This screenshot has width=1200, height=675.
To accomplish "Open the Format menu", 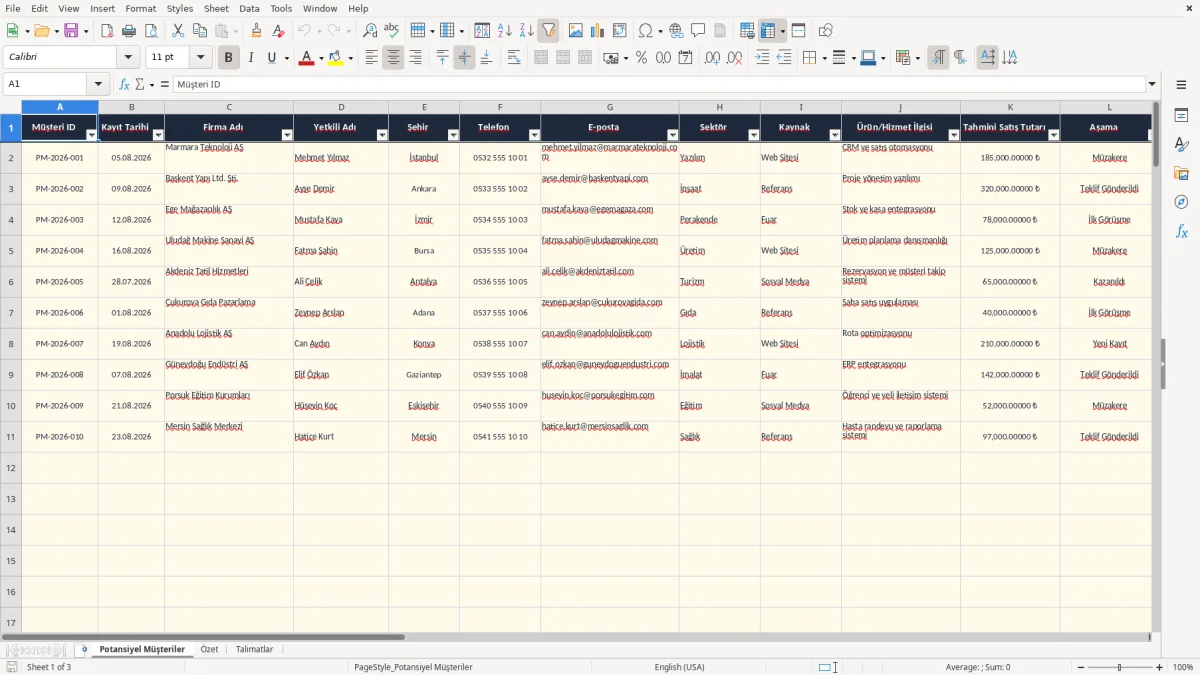I will click(141, 8).
